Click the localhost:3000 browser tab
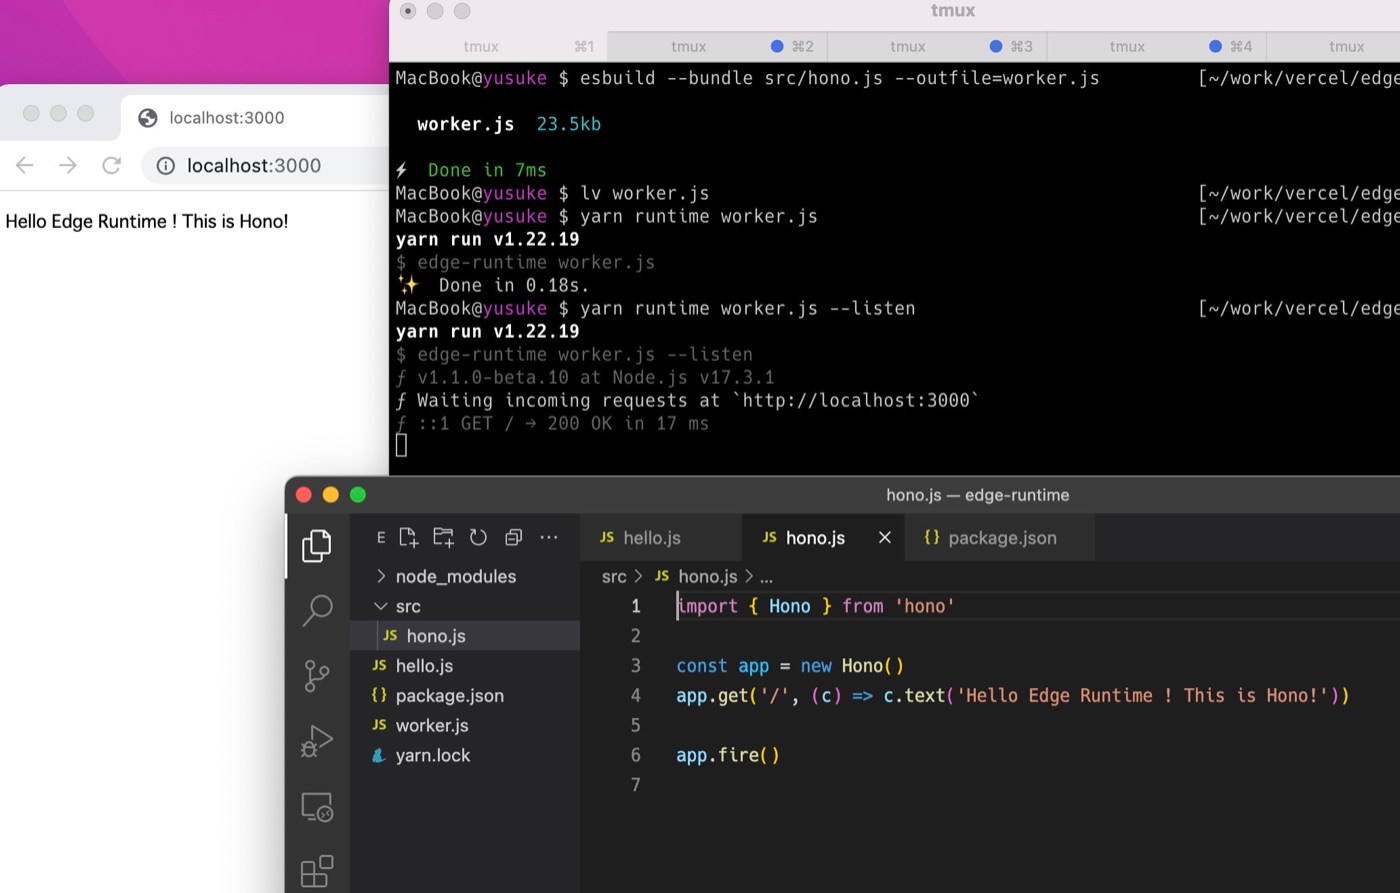Viewport: 1400px width, 893px height. pyautogui.click(x=227, y=118)
